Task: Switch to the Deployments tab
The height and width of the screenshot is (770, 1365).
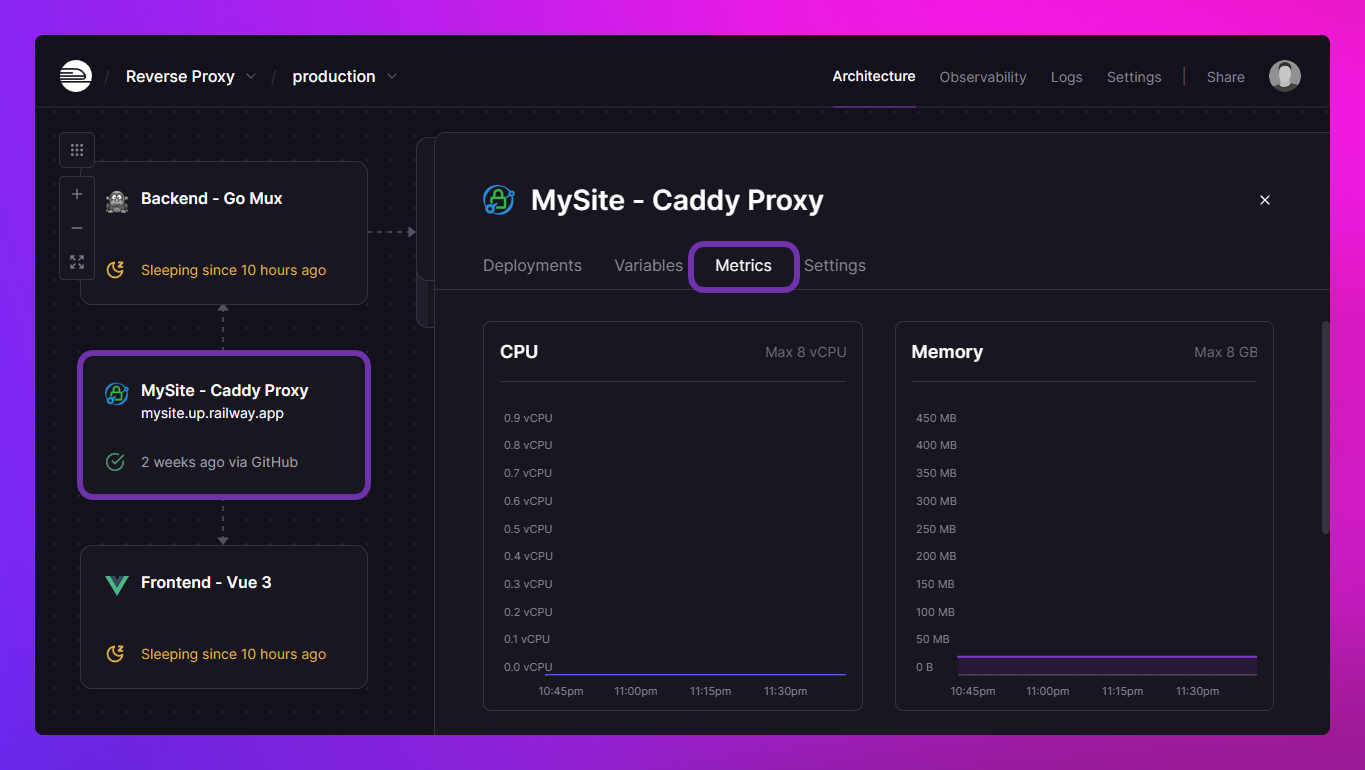Action: 532,265
